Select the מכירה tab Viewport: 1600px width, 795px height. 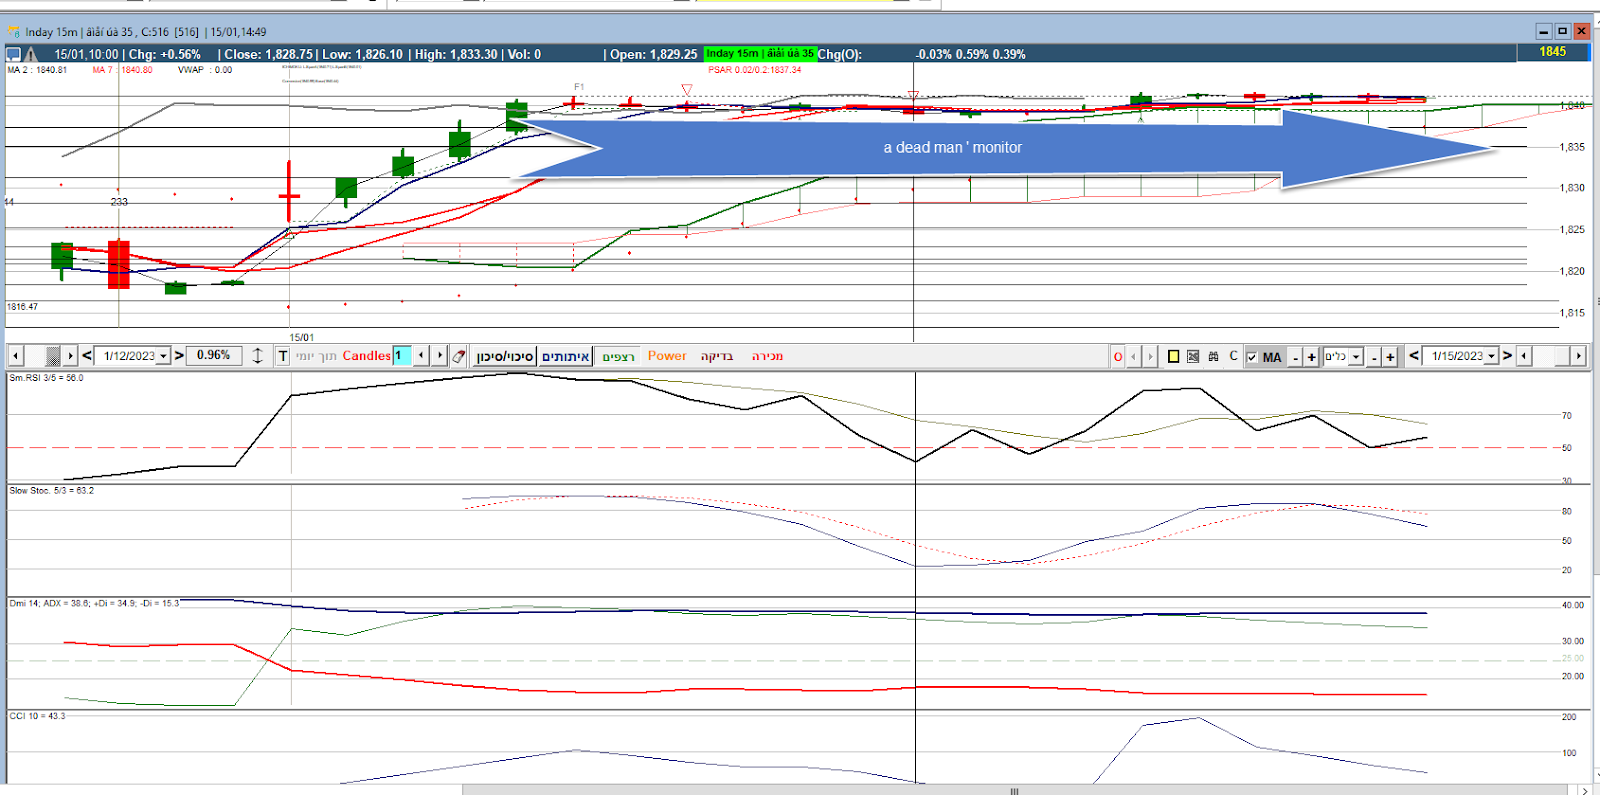coord(767,356)
